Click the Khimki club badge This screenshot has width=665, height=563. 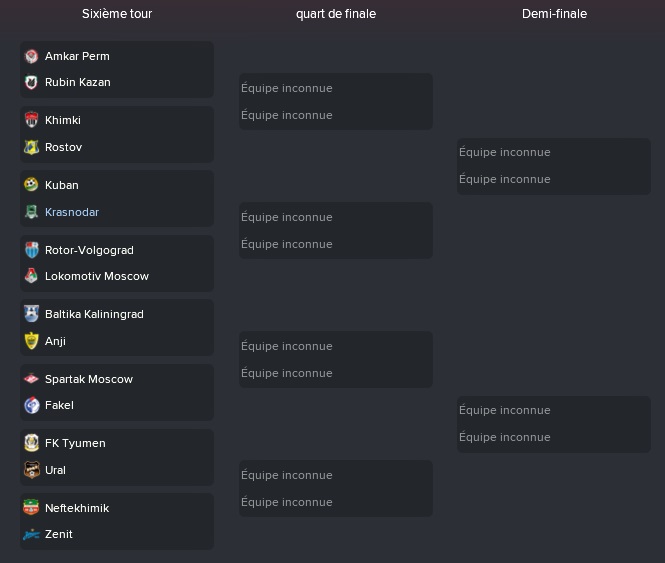[31, 120]
